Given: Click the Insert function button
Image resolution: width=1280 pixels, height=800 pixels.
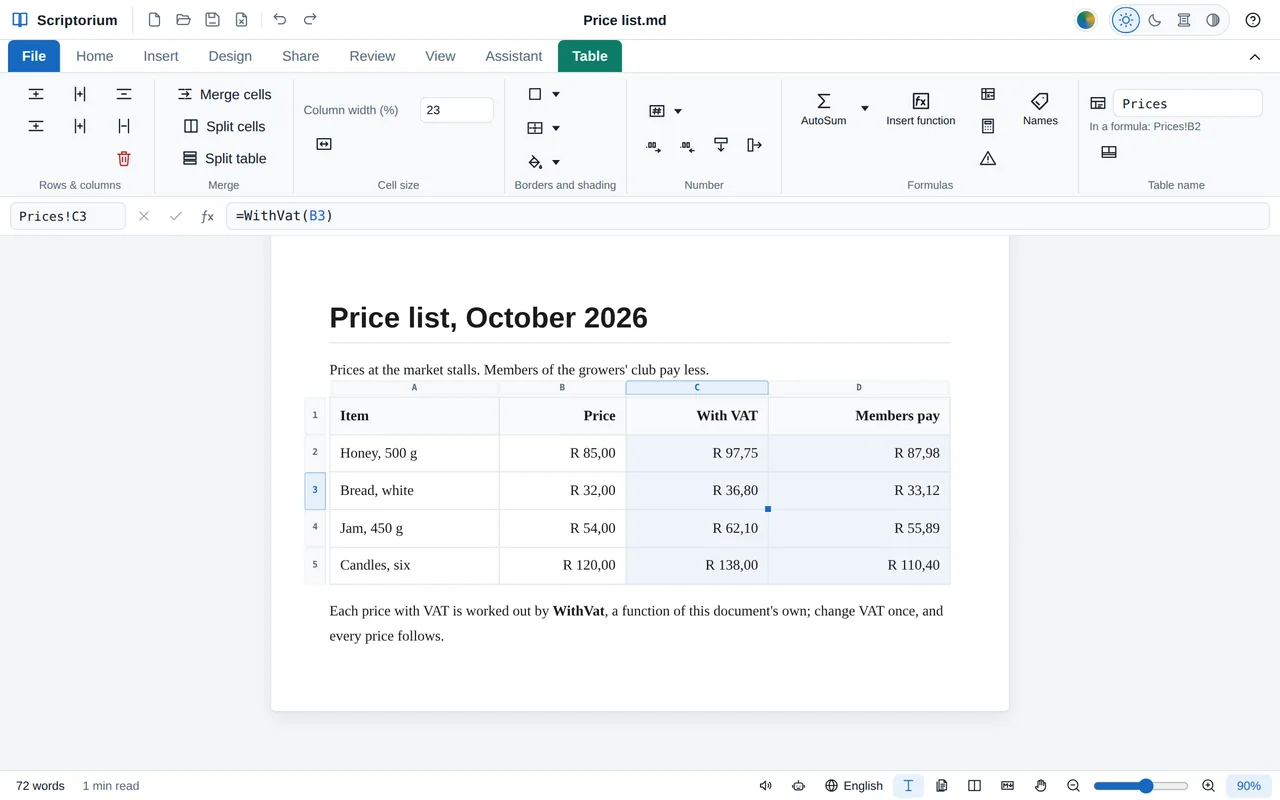Looking at the screenshot, I should (x=921, y=108).
